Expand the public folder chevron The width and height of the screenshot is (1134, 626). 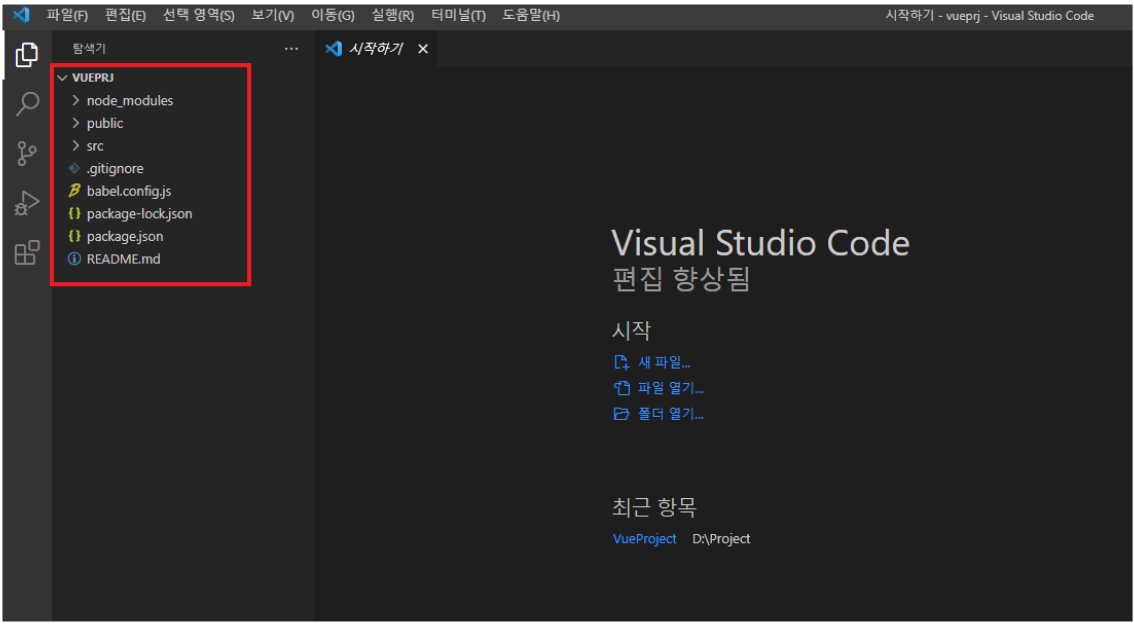75,123
